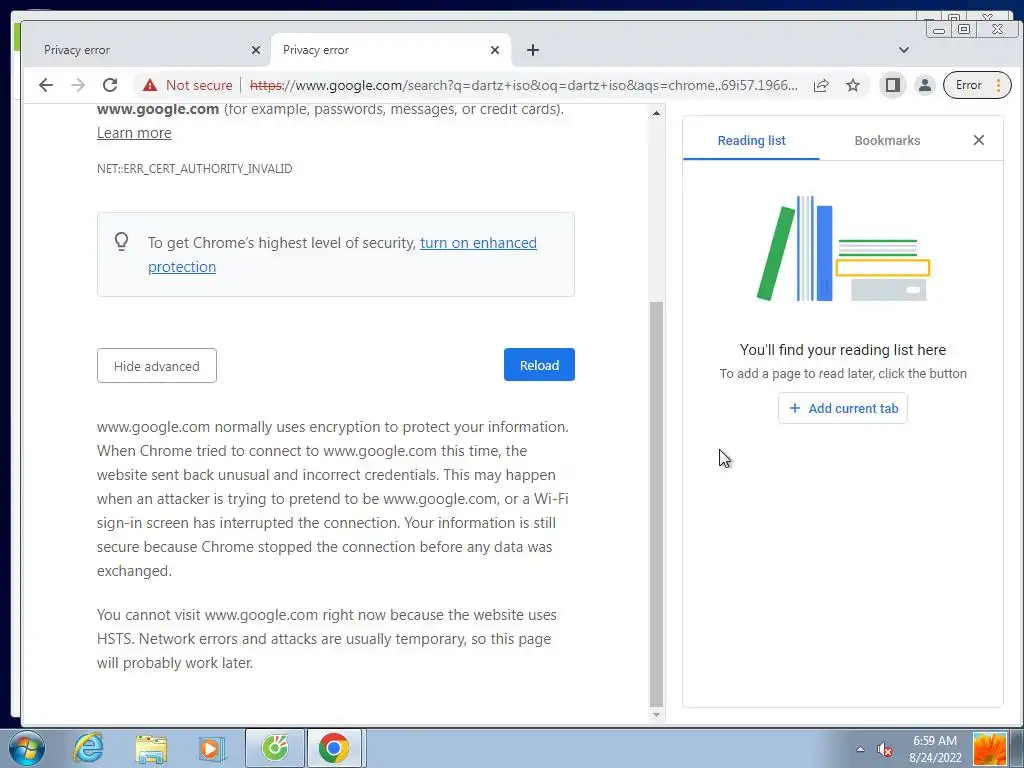The width and height of the screenshot is (1024, 768).
Task: Click the vertical scrollbar thumb
Action: (656, 504)
